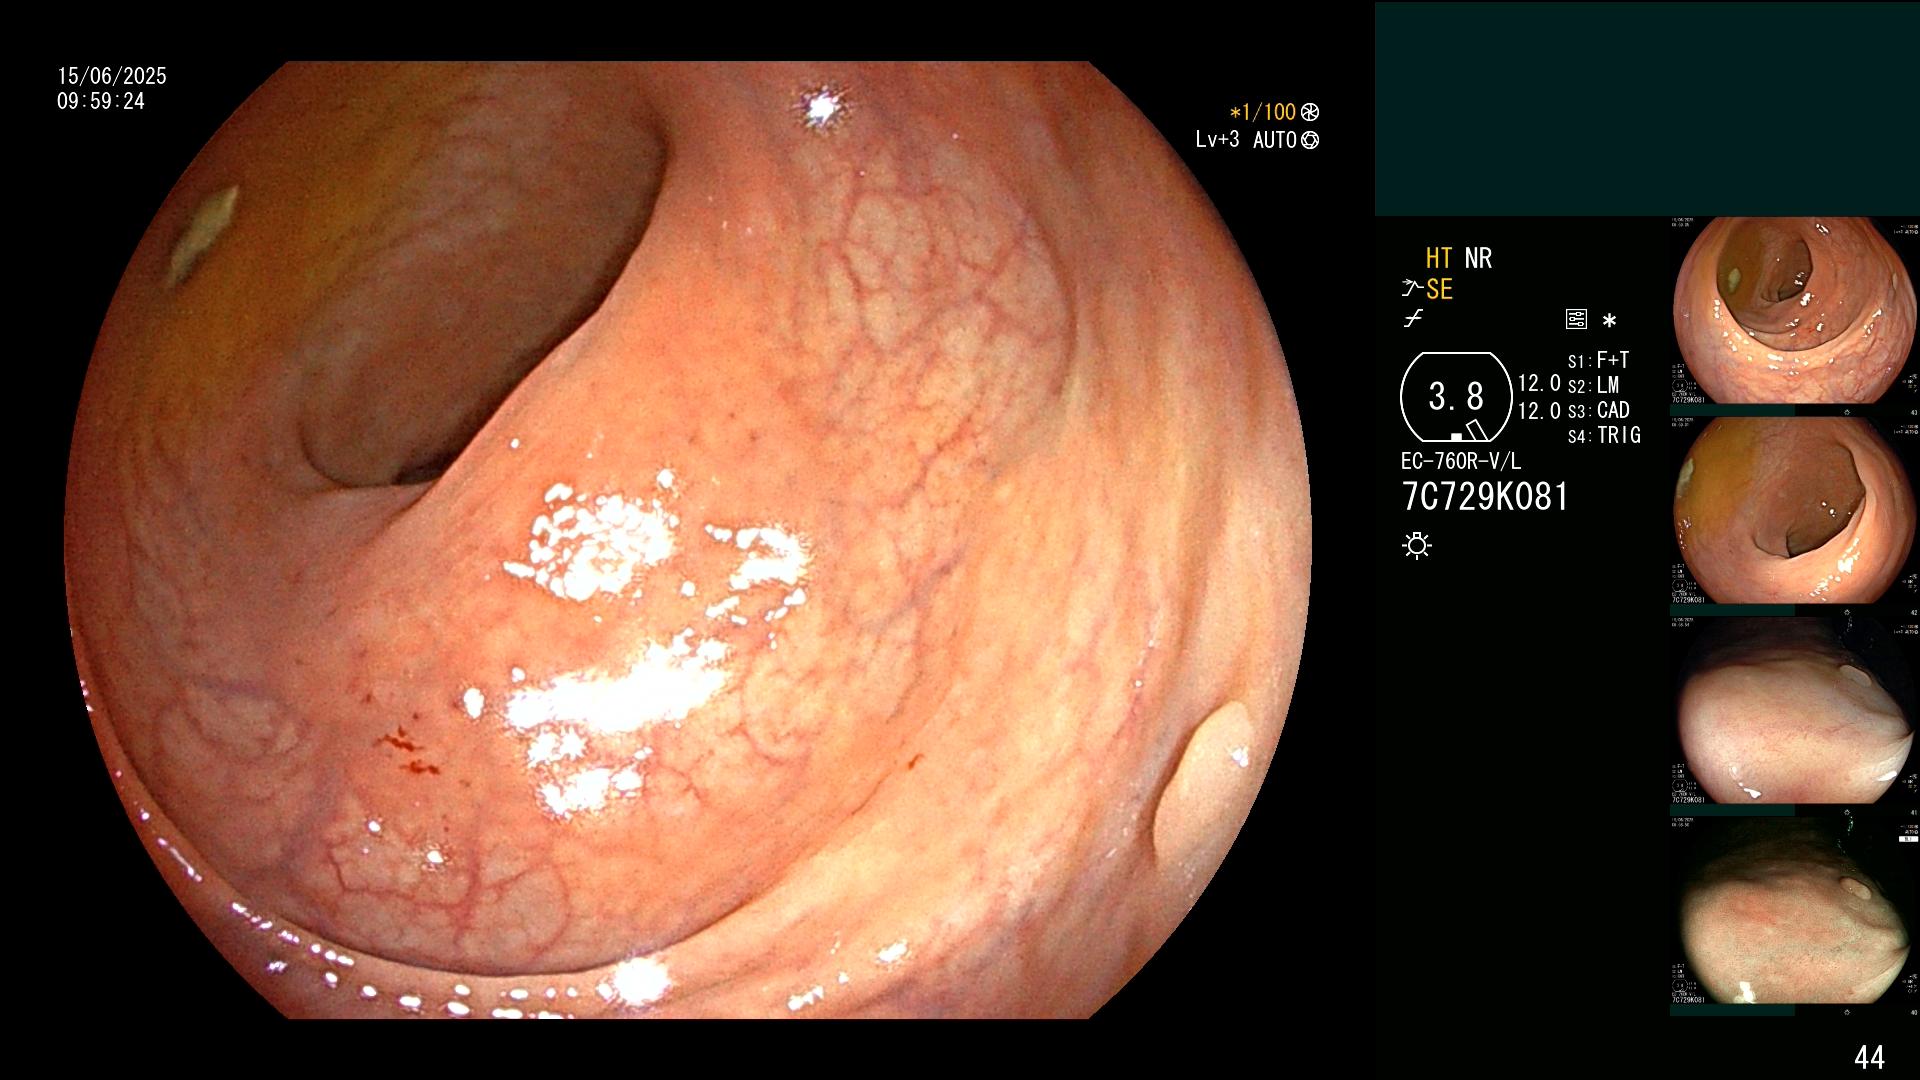The width and height of the screenshot is (1920, 1080).
Task: Click the shutter icon next to *1/100
Action: (1310, 112)
